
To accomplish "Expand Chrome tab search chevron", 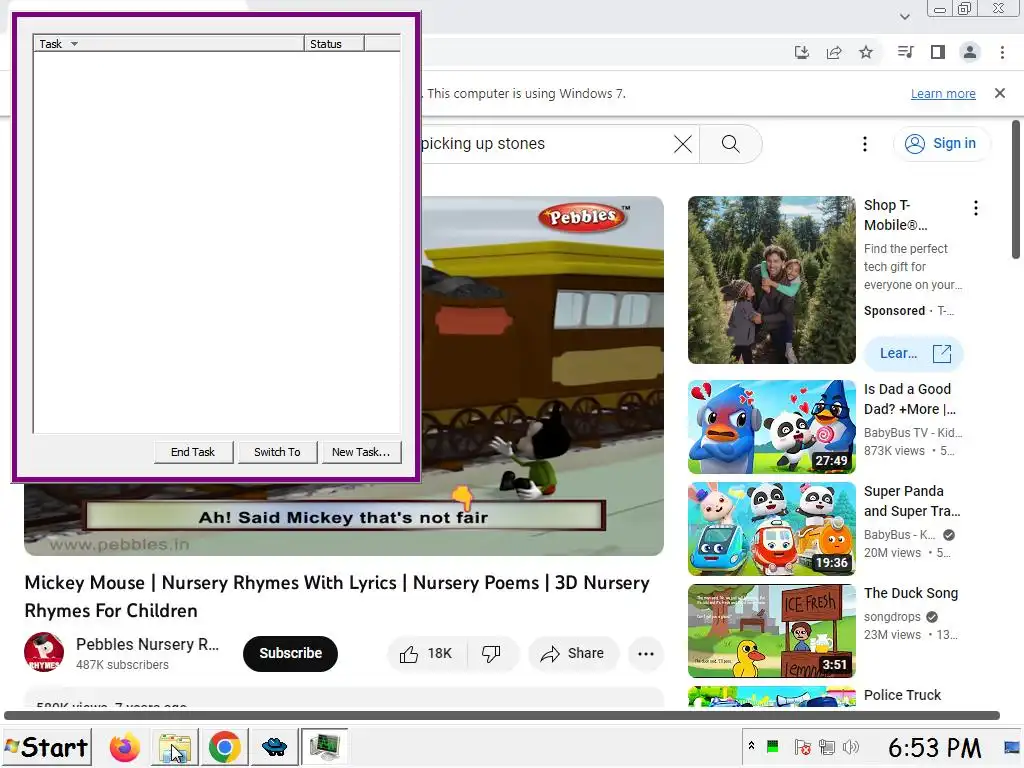I will click(904, 16).
